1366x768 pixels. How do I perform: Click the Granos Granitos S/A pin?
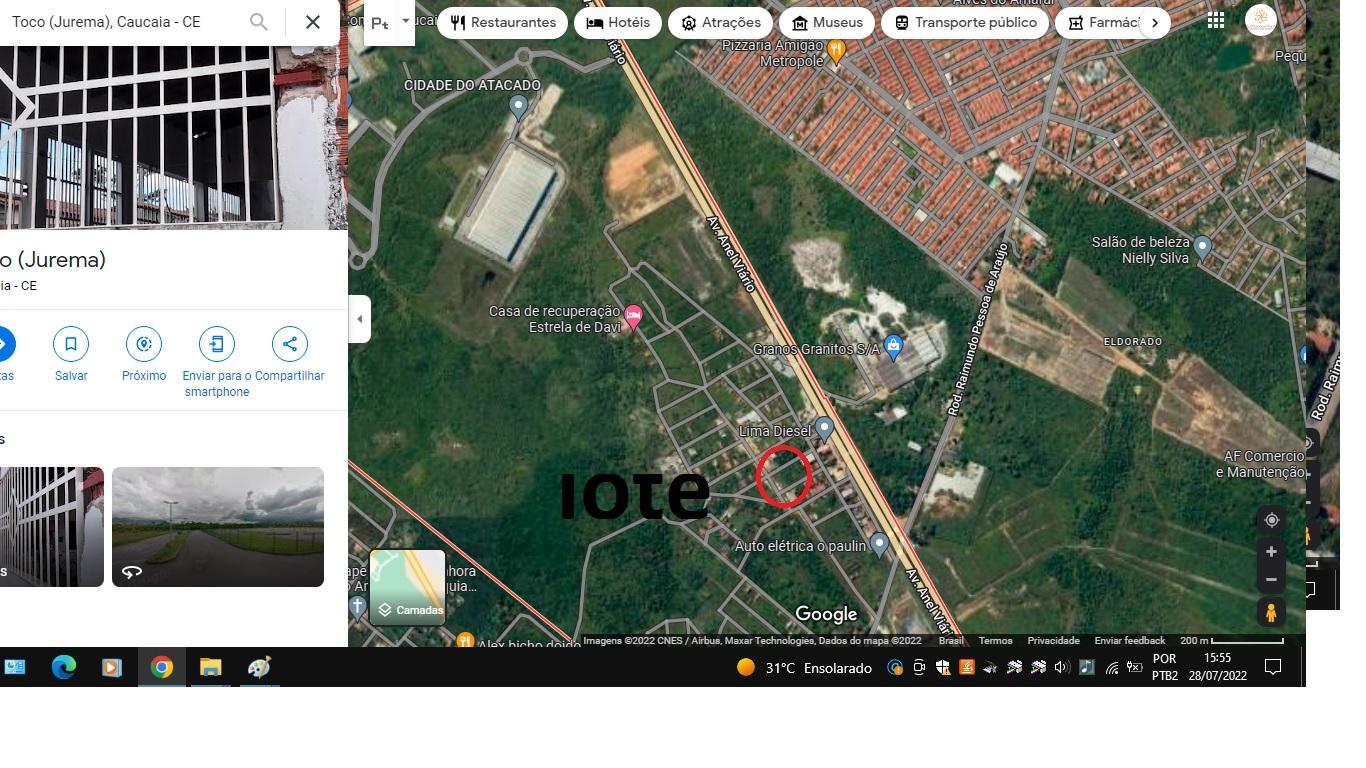pyautogui.click(x=894, y=347)
